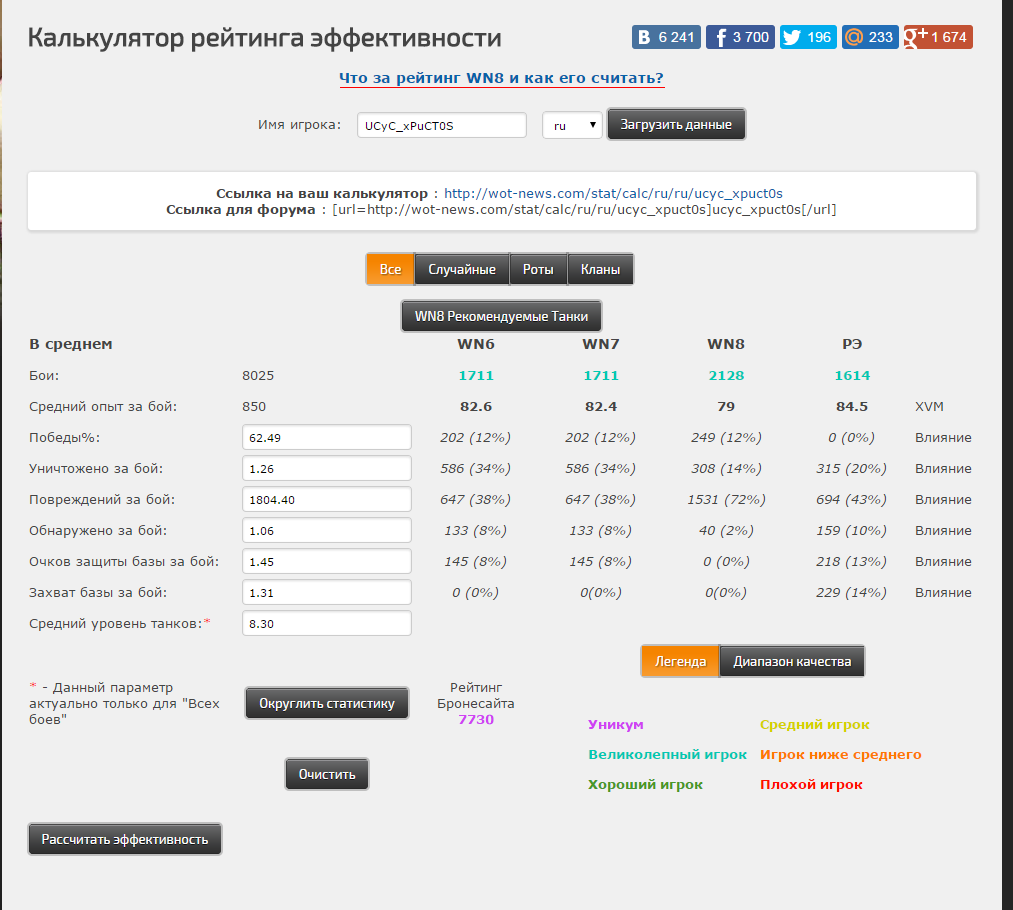
Task: Click 'Округлить статистику' button
Action: tap(327, 703)
